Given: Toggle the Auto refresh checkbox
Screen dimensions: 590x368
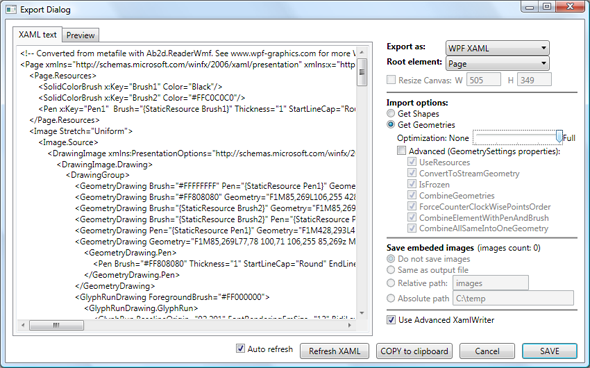Looking at the screenshot, I should click(x=240, y=348).
